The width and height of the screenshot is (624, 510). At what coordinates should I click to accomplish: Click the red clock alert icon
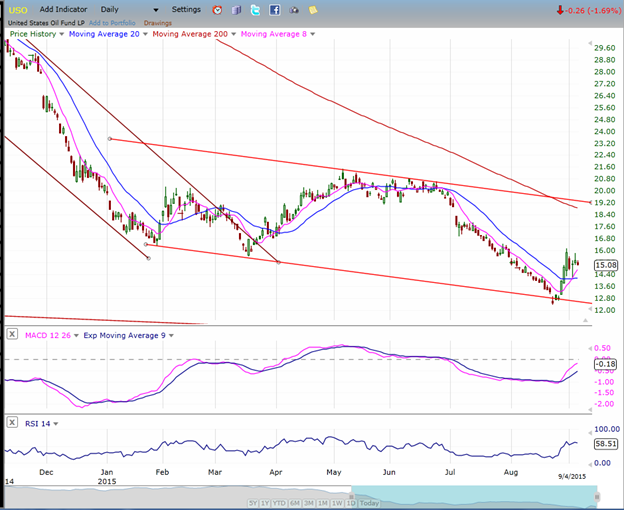217,10
